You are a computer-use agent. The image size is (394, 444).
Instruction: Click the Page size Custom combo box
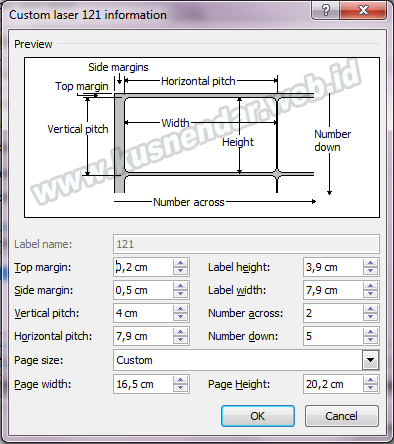coord(246,360)
